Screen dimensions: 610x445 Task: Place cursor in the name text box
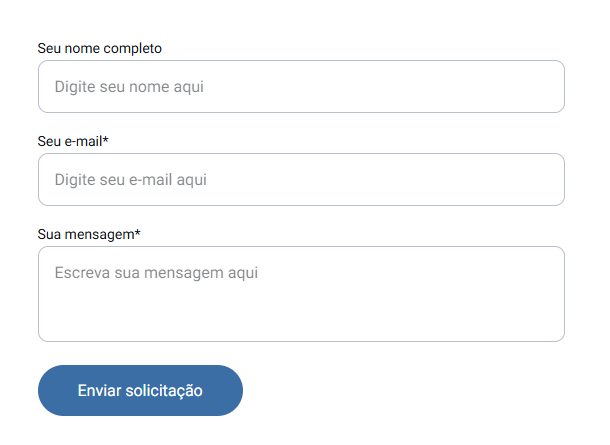coord(301,87)
